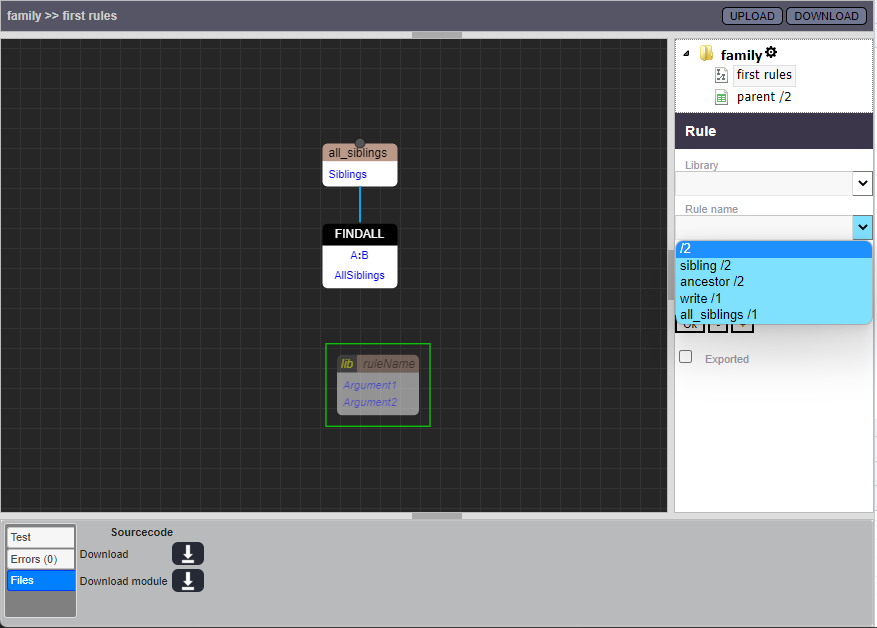Viewport: 877px width, 628px height.
Task: Click the connector dot atop all_siblings node
Action: (x=360, y=144)
